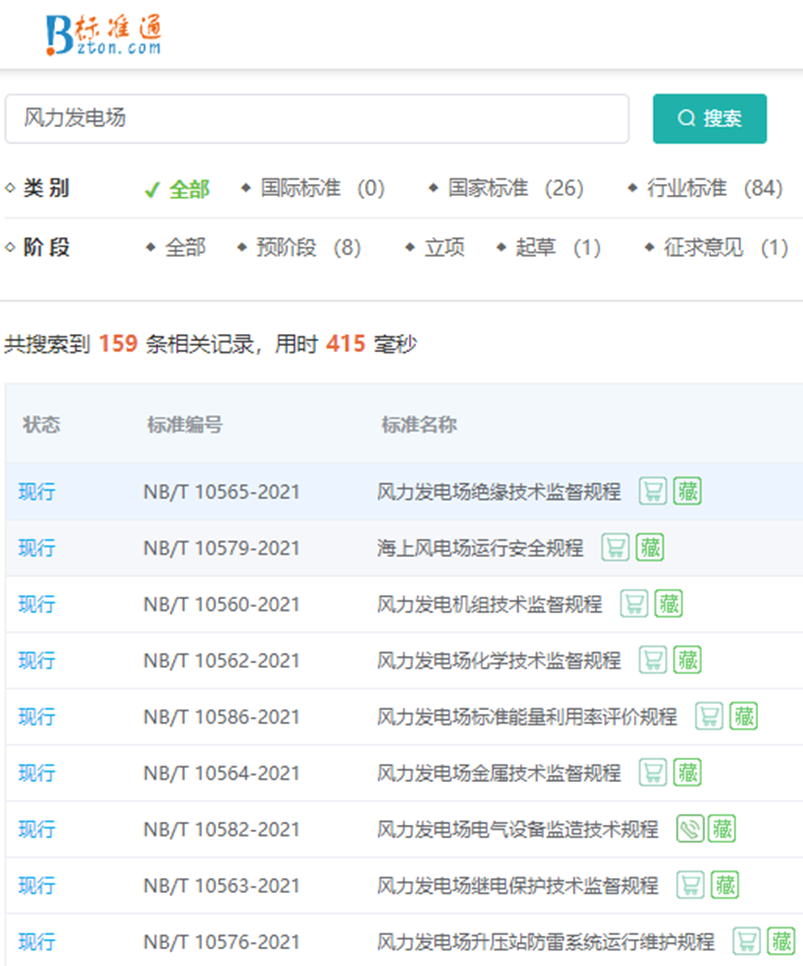Filter stage by 征求意见 (1)

tap(716, 248)
